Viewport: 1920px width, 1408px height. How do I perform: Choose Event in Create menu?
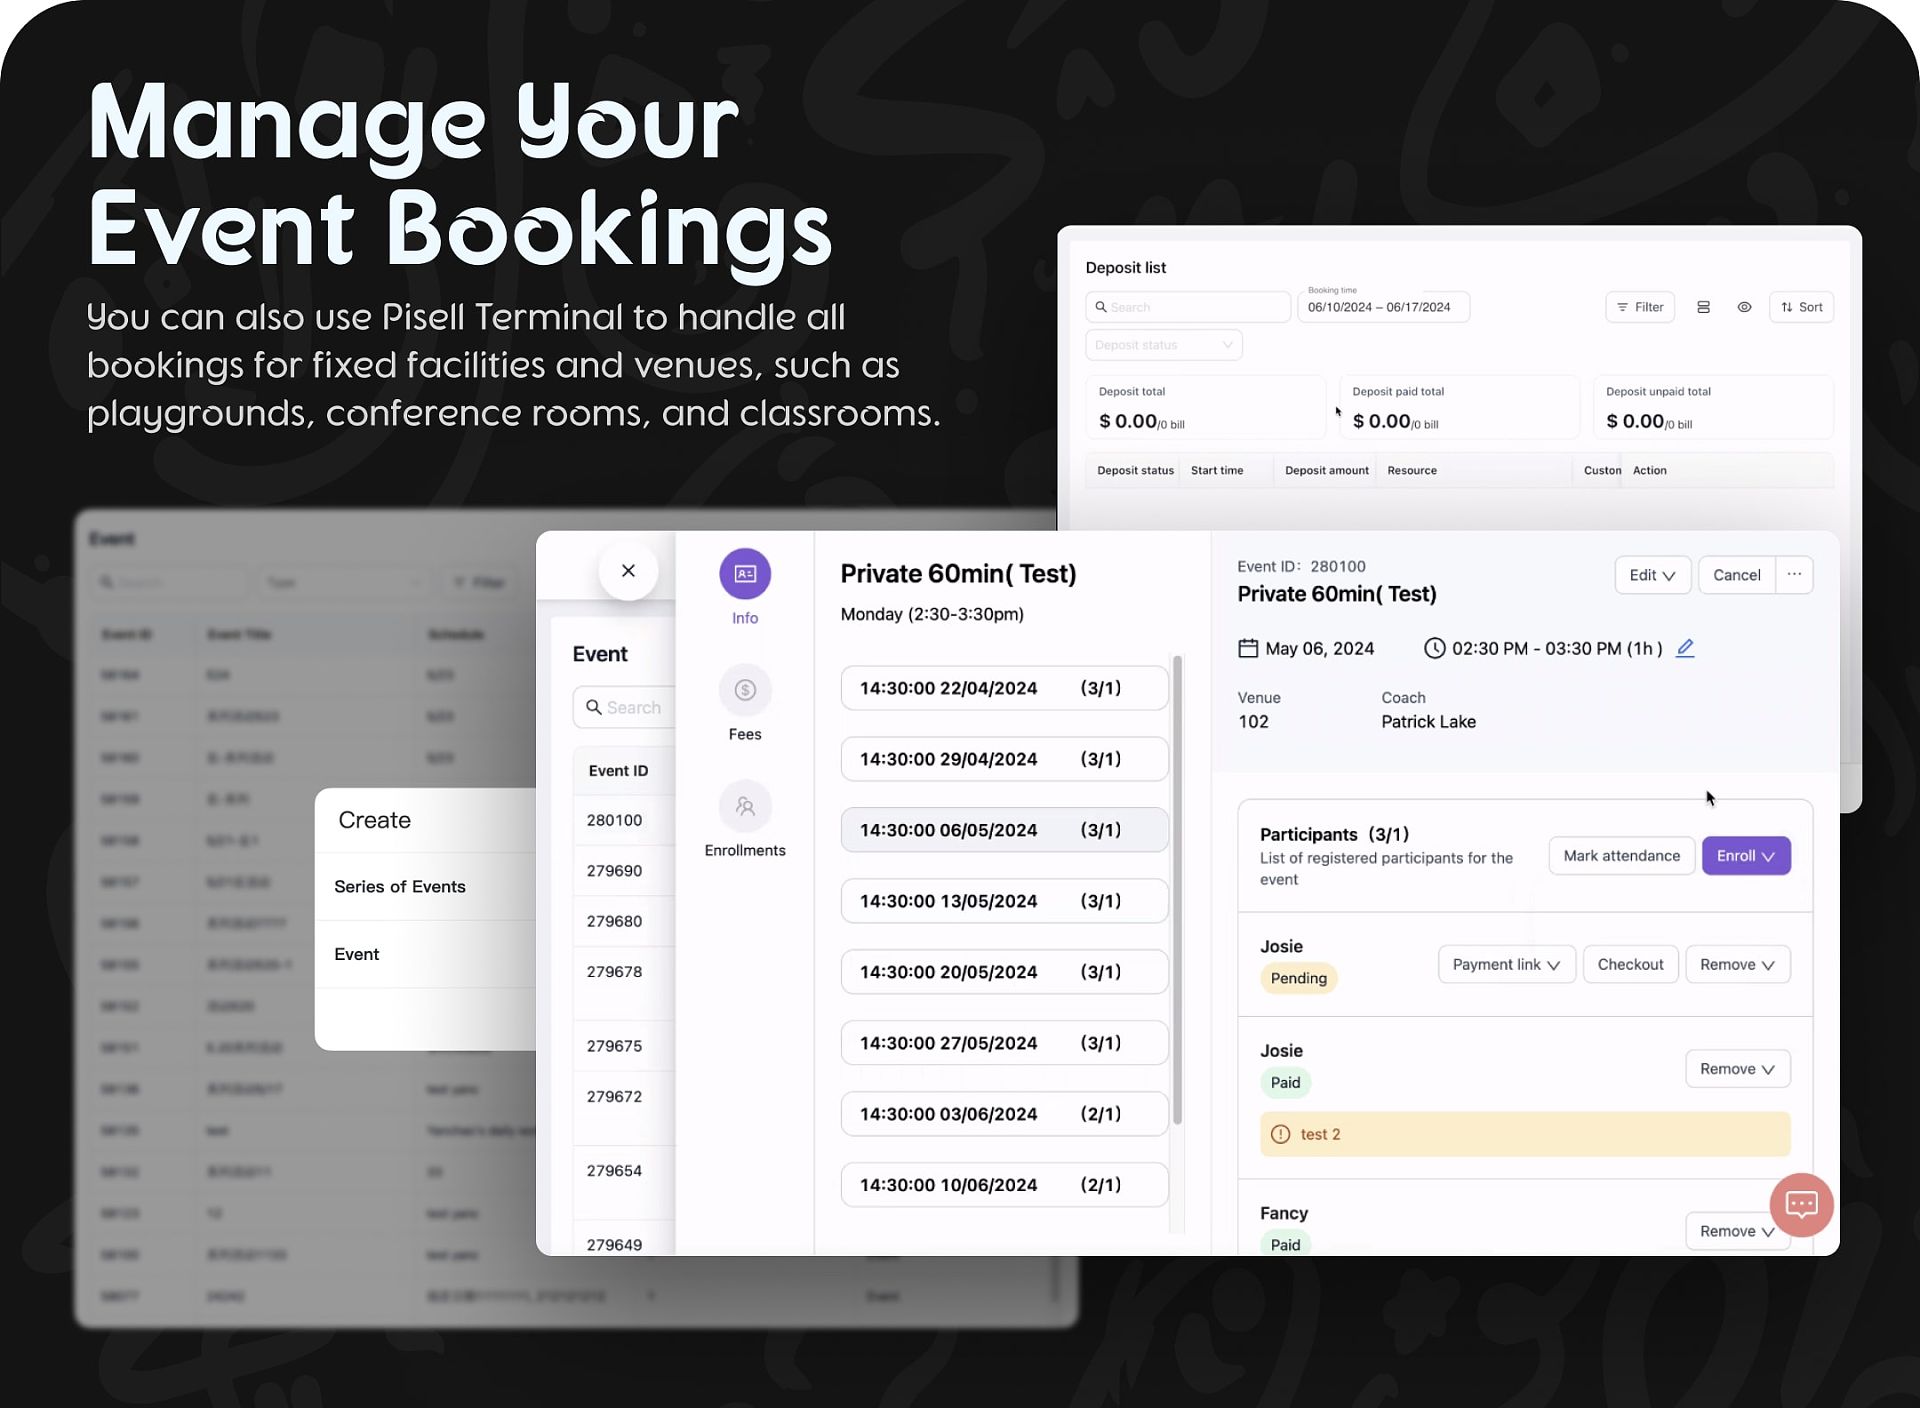(425, 955)
